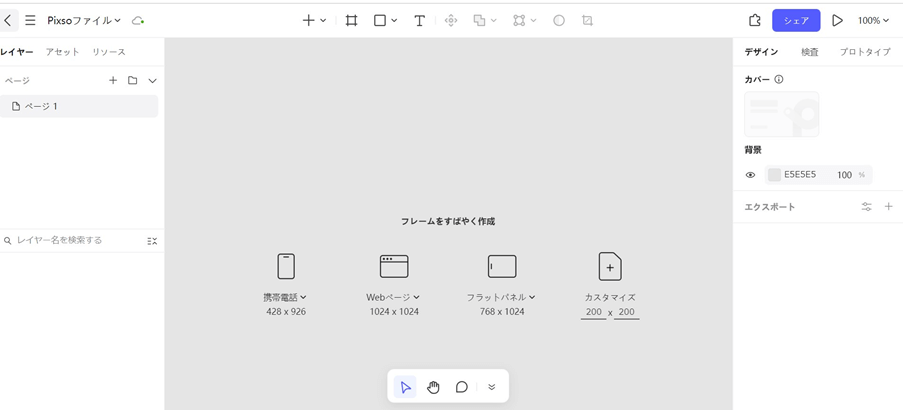Create a page folder

point(132,81)
